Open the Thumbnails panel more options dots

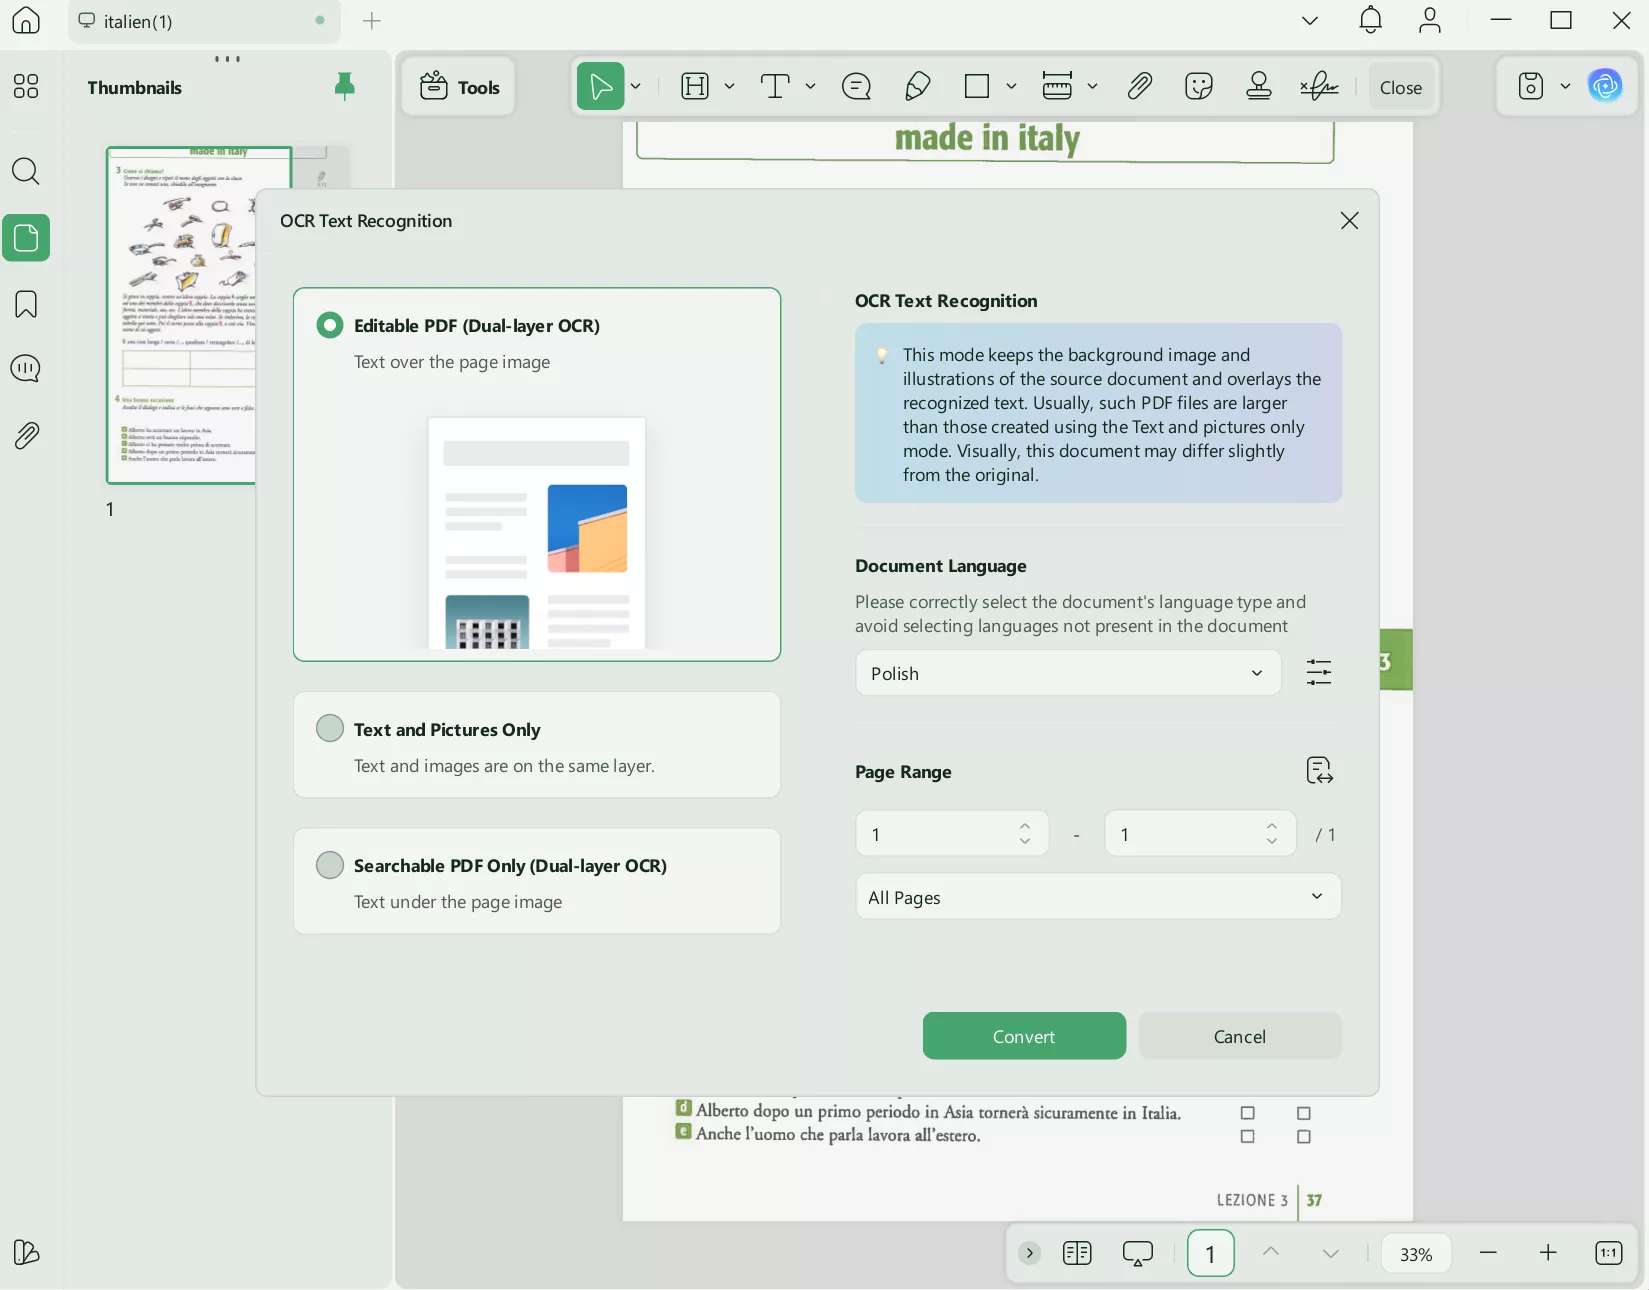coord(227,59)
